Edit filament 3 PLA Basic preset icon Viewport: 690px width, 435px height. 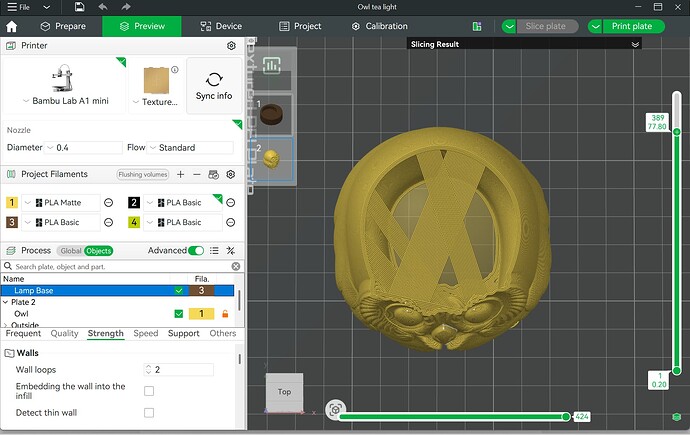108,223
